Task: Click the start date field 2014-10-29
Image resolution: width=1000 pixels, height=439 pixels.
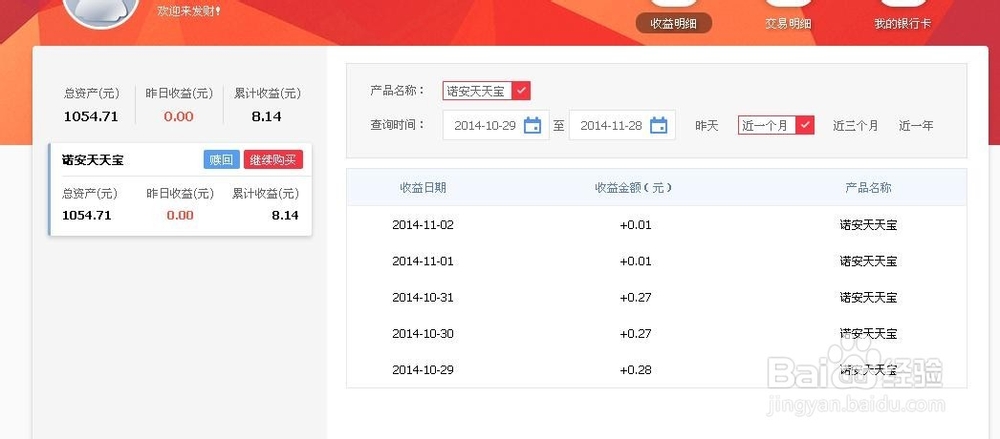Action: (496, 125)
